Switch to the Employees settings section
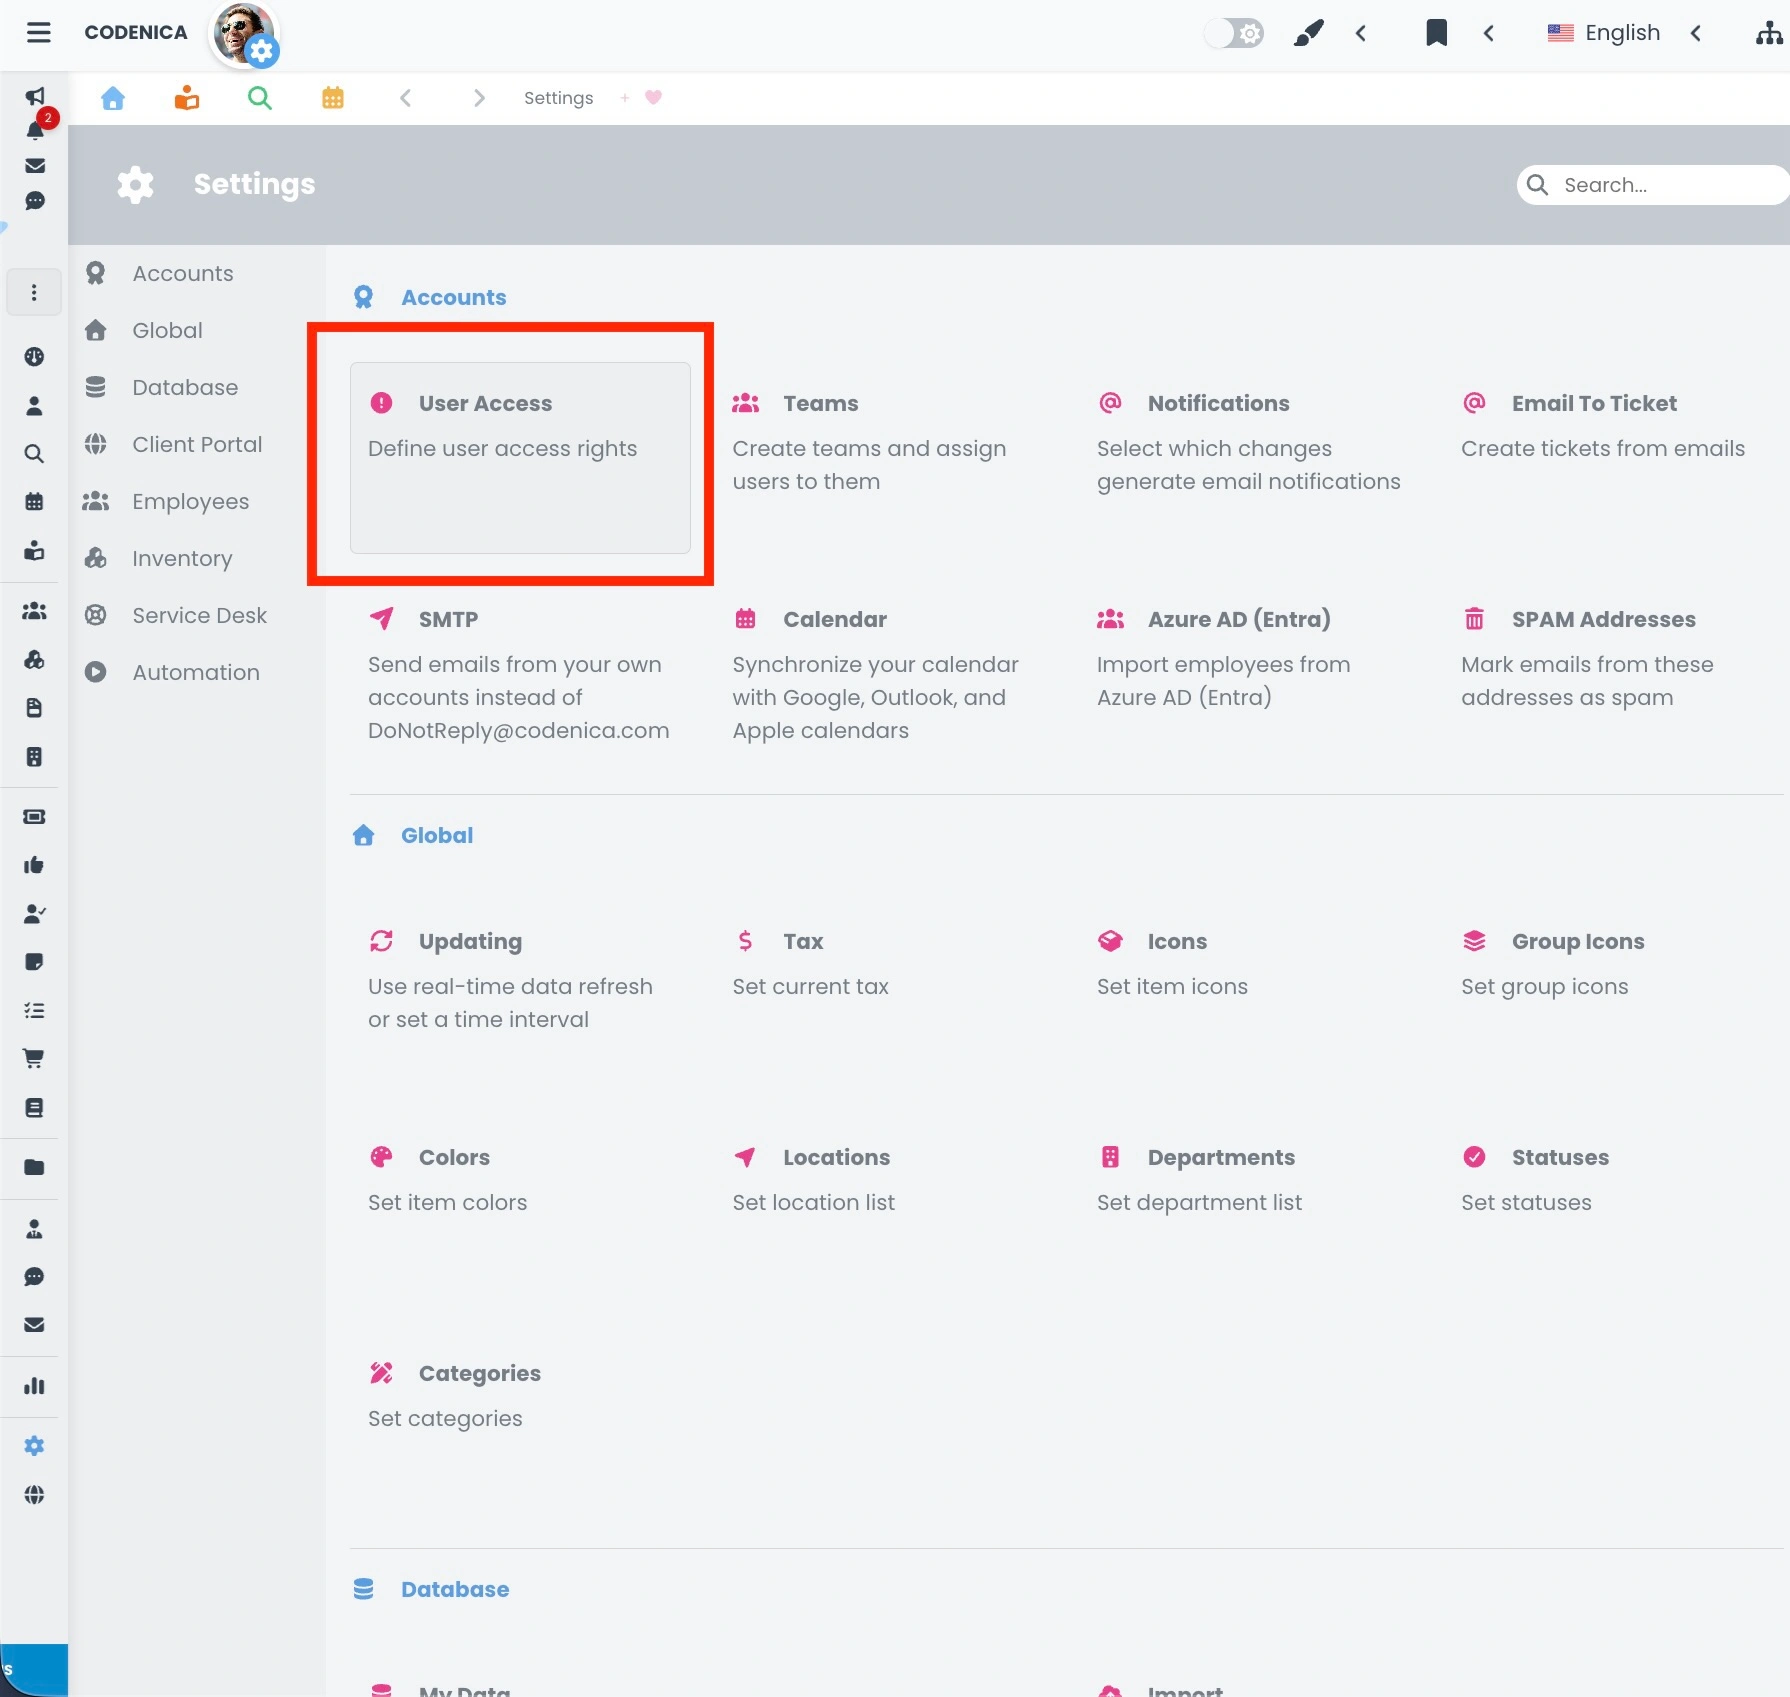The width and height of the screenshot is (1790, 1697). (190, 501)
